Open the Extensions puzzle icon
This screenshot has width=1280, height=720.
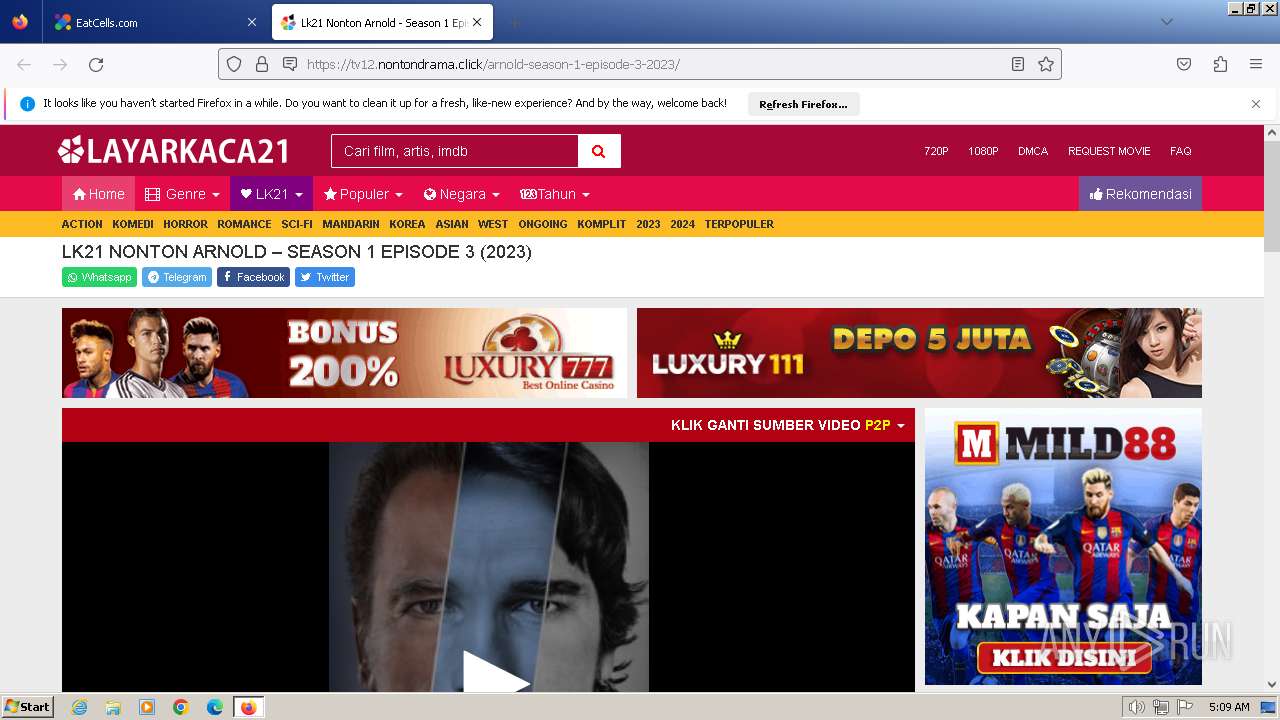click(x=1220, y=64)
